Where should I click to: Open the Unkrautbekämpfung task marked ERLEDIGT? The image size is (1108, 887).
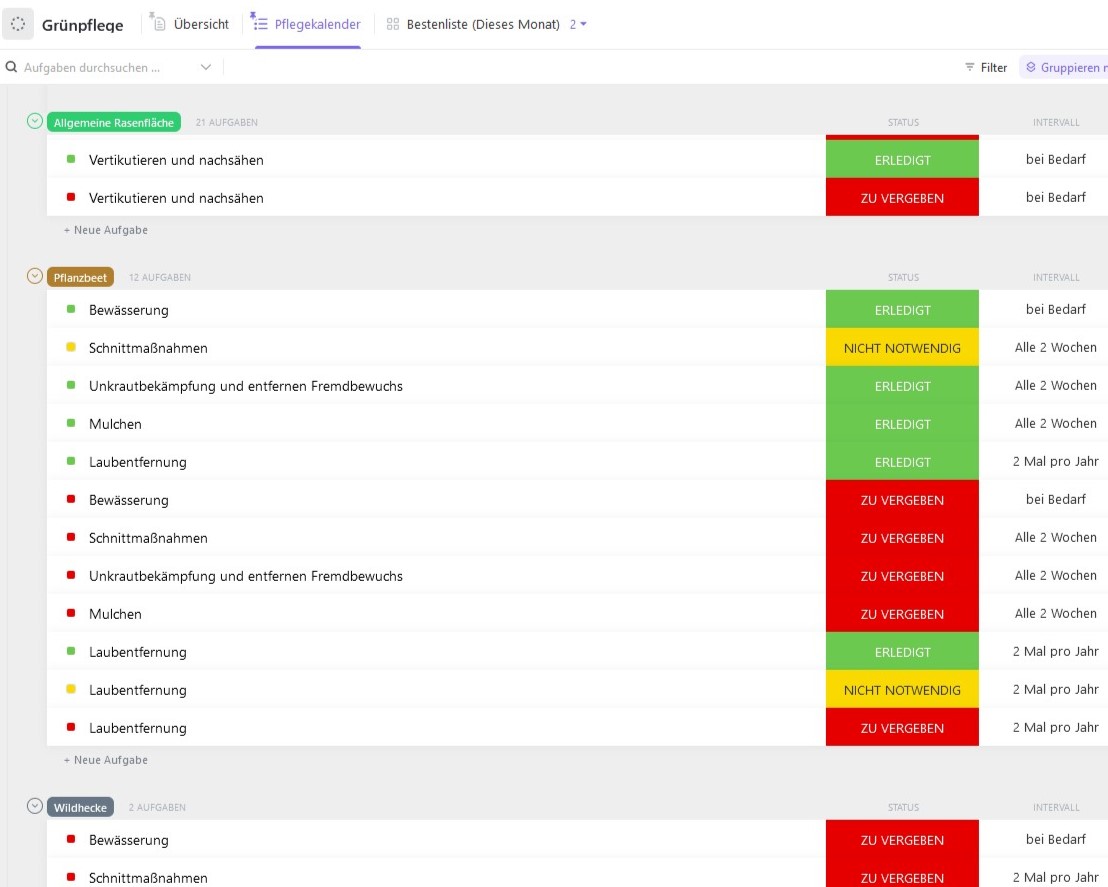pyautogui.click(x=246, y=386)
